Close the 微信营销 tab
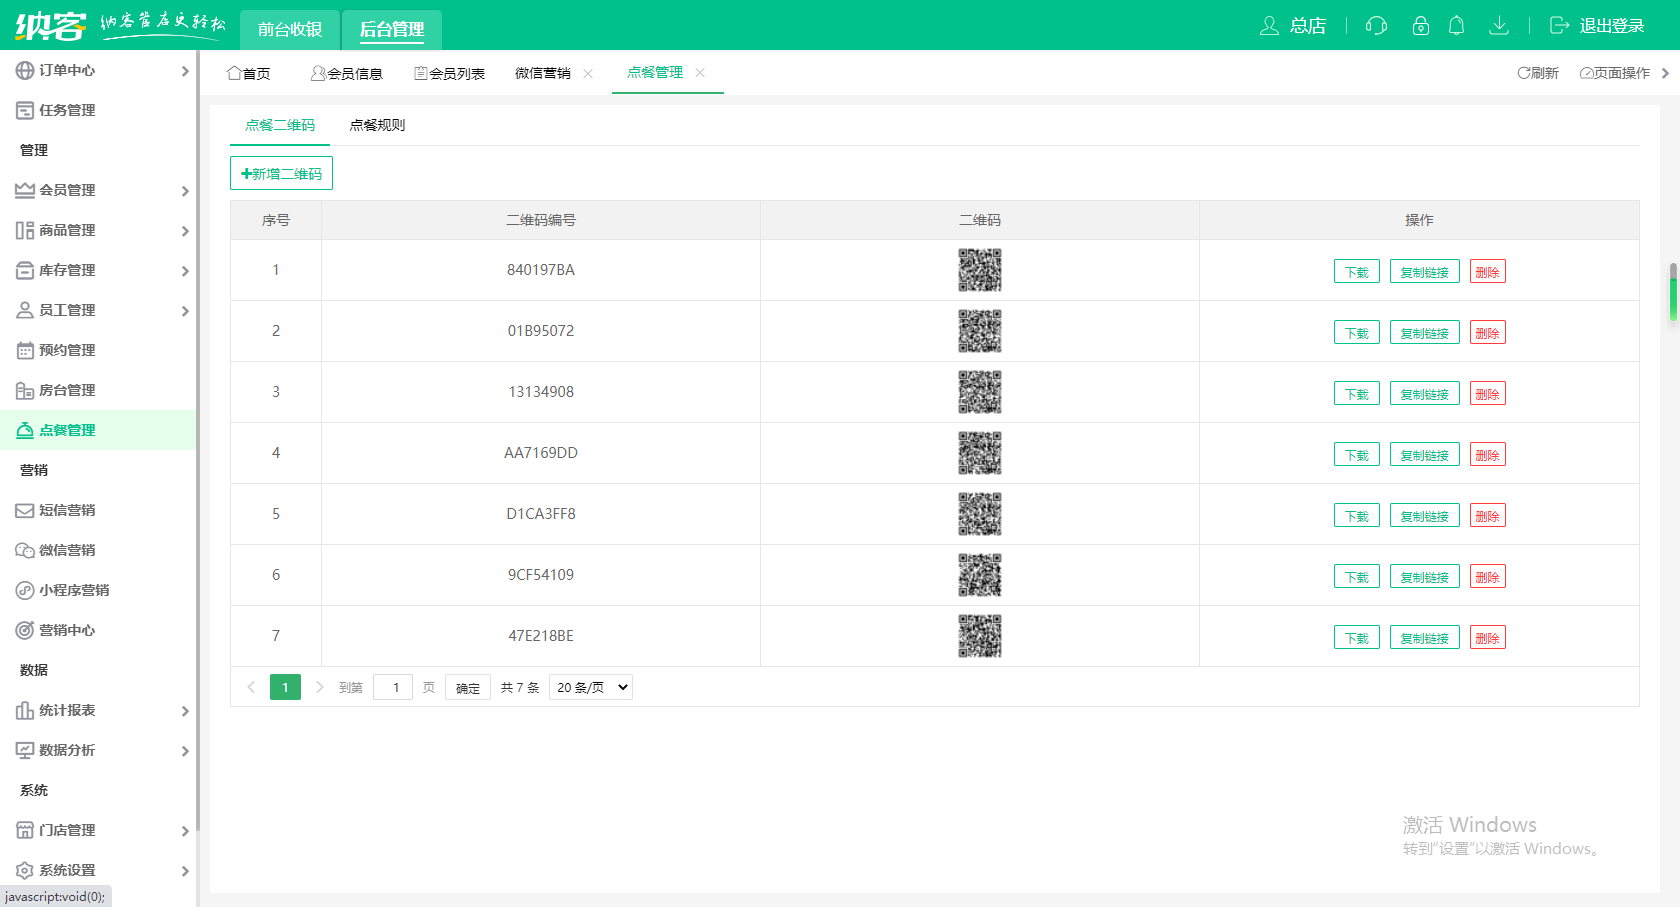The width and height of the screenshot is (1680, 907). coord(588,73)
